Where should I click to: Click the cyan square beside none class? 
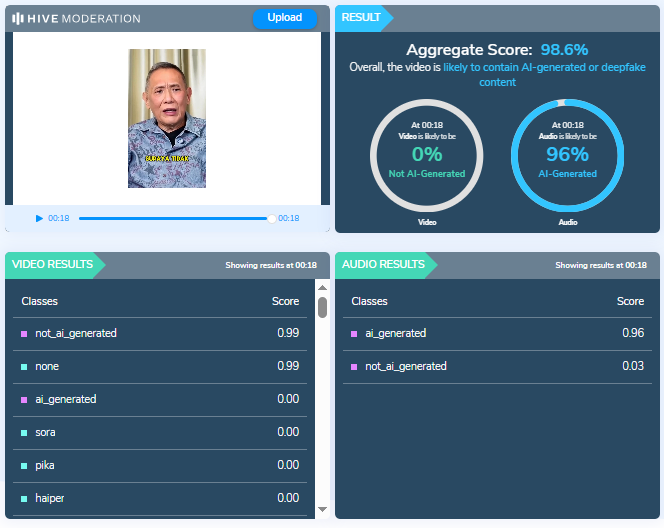24,367
